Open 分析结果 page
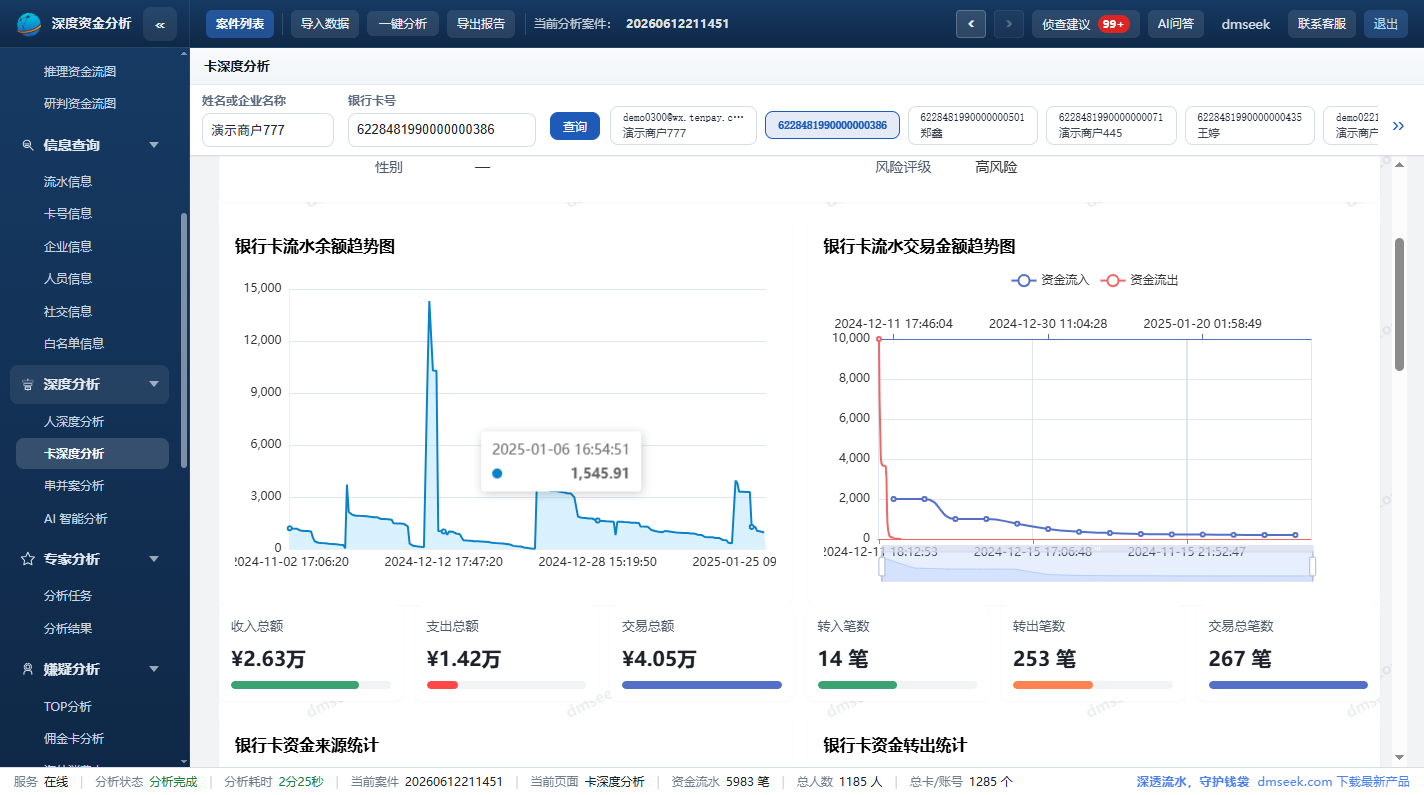 click(68, 629)
